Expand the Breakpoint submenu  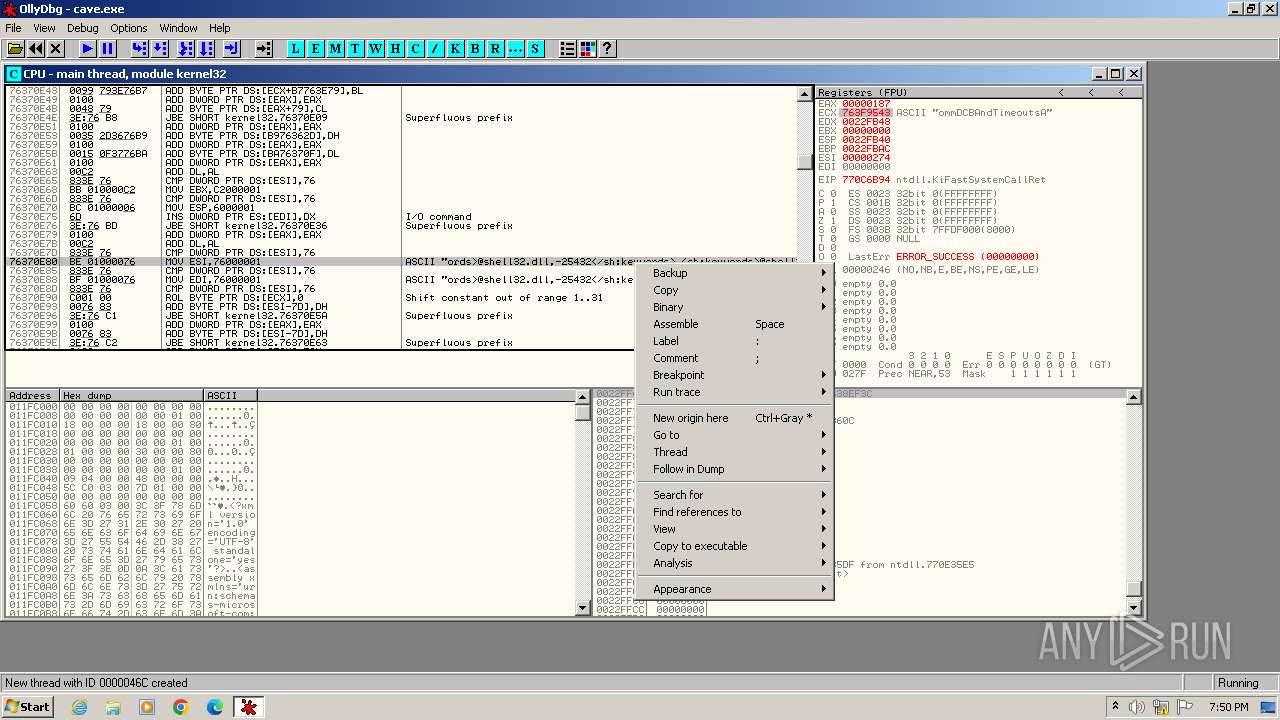click(735, 375)
